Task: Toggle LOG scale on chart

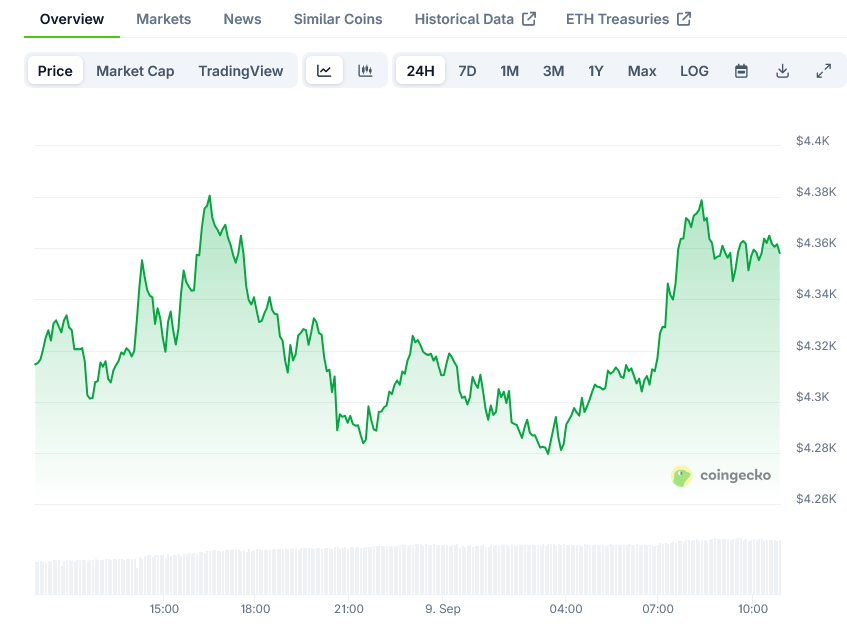Action: 694,71
